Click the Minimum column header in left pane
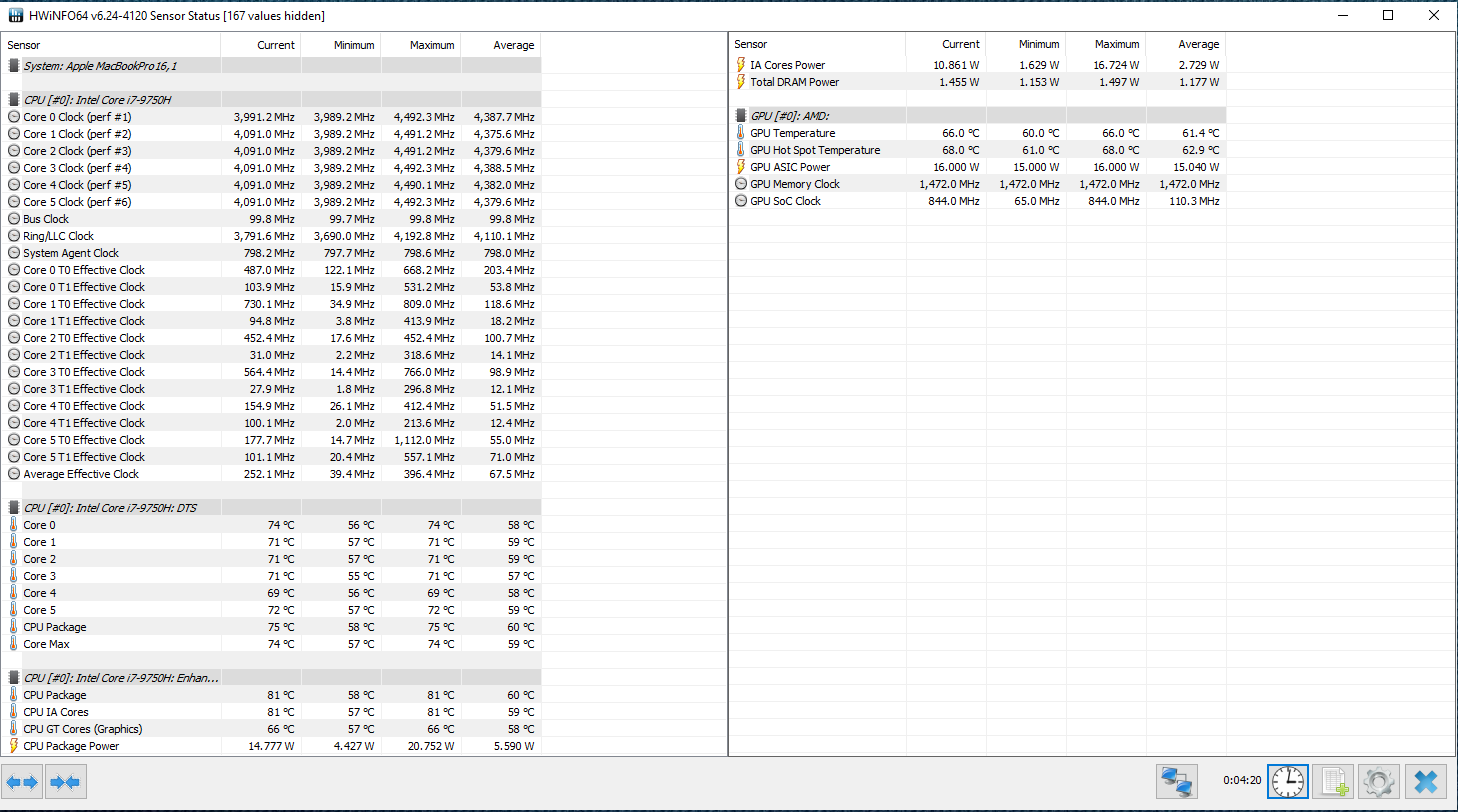1458x812 pixels. pos(340,45)
